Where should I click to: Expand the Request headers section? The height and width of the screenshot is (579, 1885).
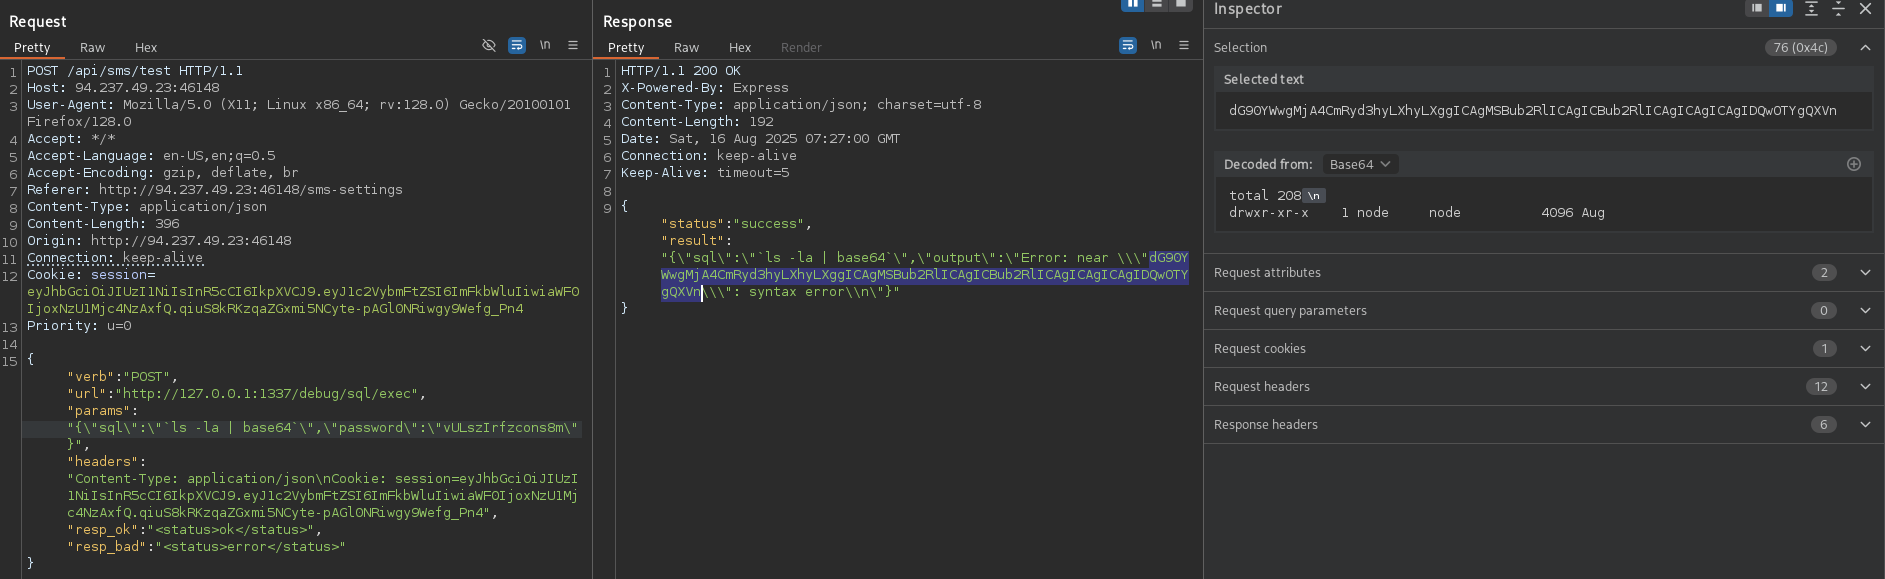[x=1865, y=386]
